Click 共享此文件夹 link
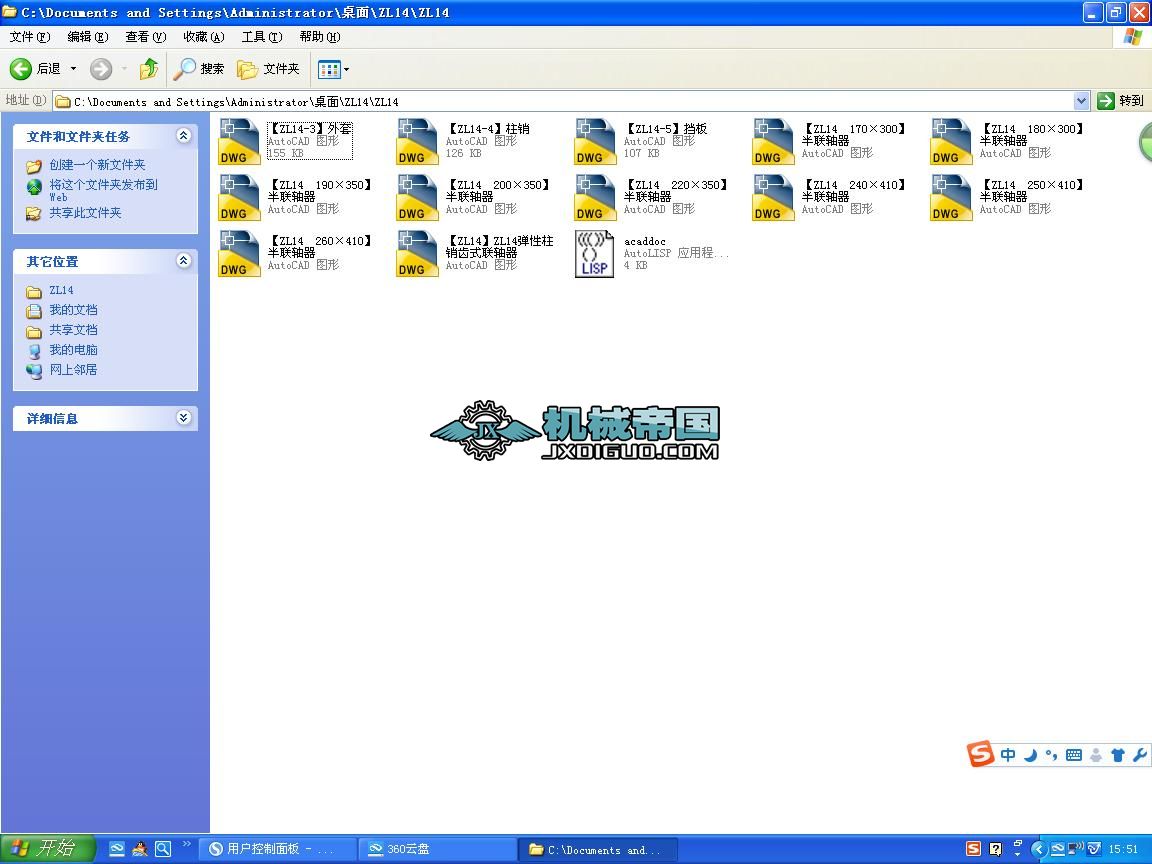1152x864 pixels. [x=85, y=213]
